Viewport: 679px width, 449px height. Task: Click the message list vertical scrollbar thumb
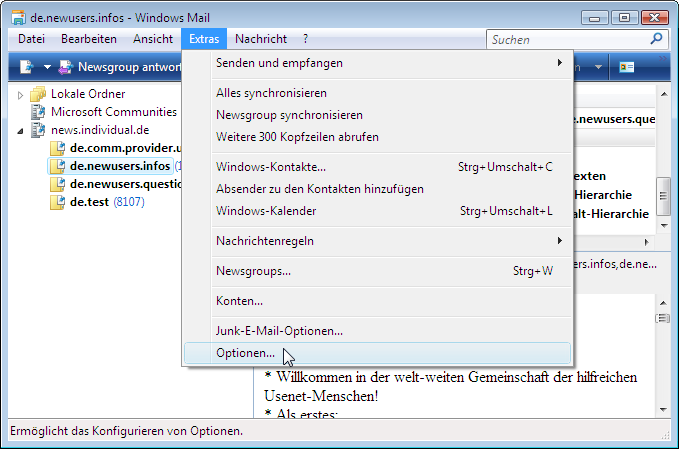[x=663, y=196]
